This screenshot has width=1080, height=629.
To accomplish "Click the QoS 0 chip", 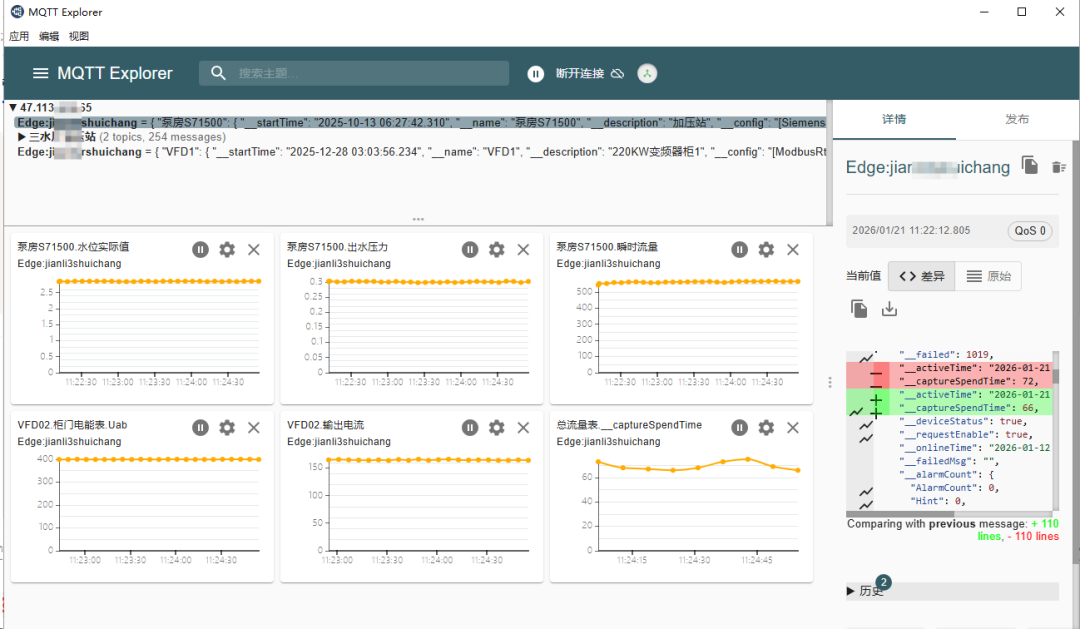I will 1030,231.
